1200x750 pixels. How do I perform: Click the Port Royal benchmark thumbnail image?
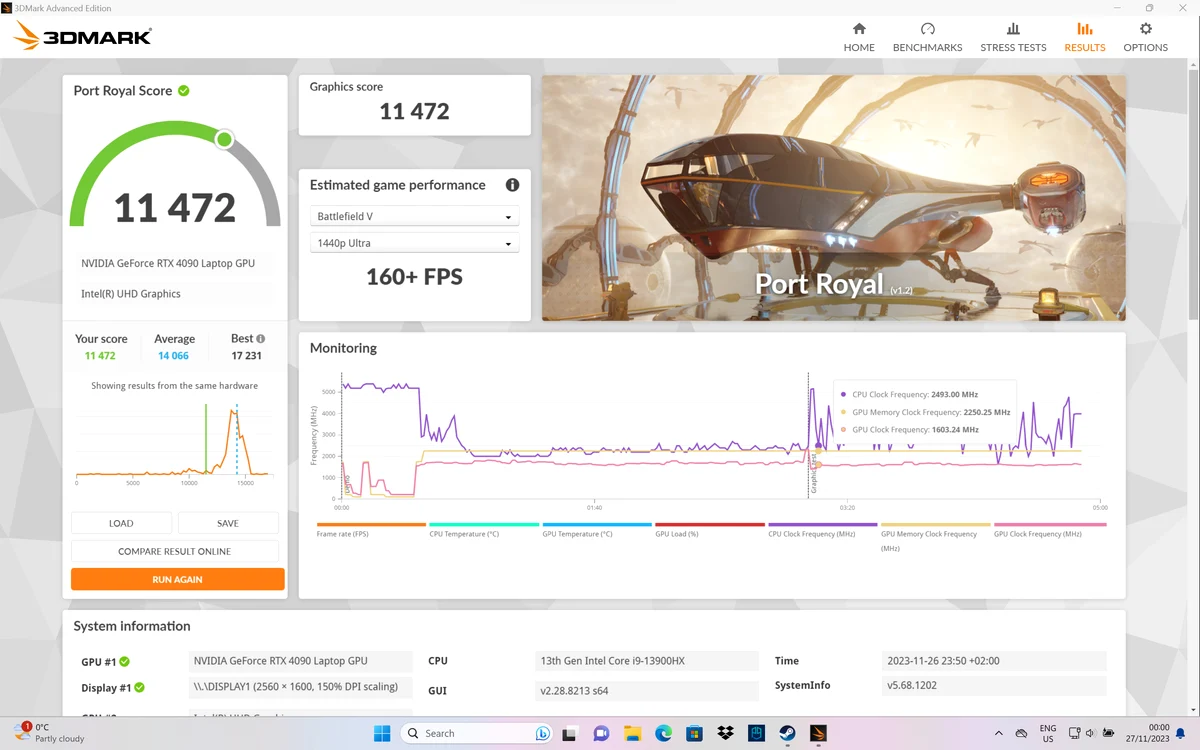tap(834, 198)
